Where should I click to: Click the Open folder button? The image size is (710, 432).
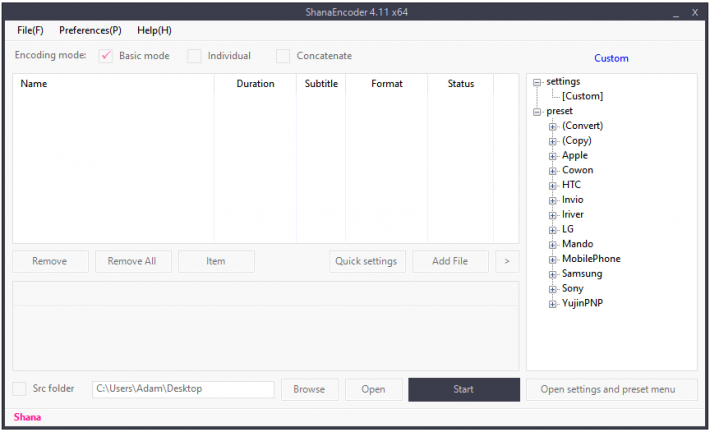(374, 389)
